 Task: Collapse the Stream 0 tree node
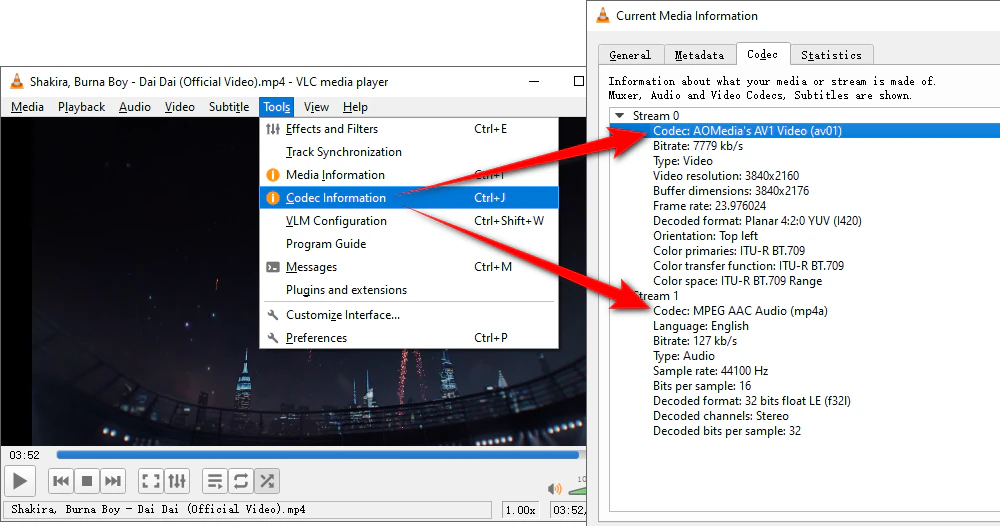click(619, 115)
